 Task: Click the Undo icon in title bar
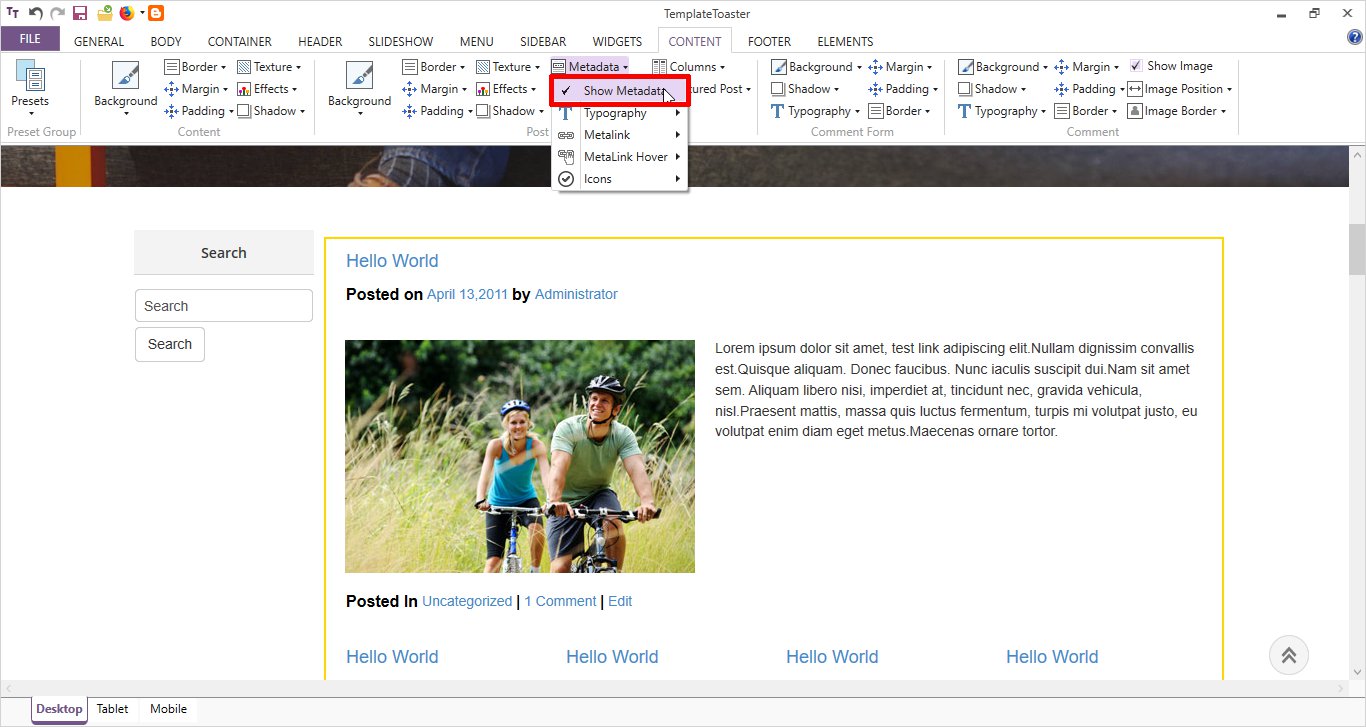[36, 13]
